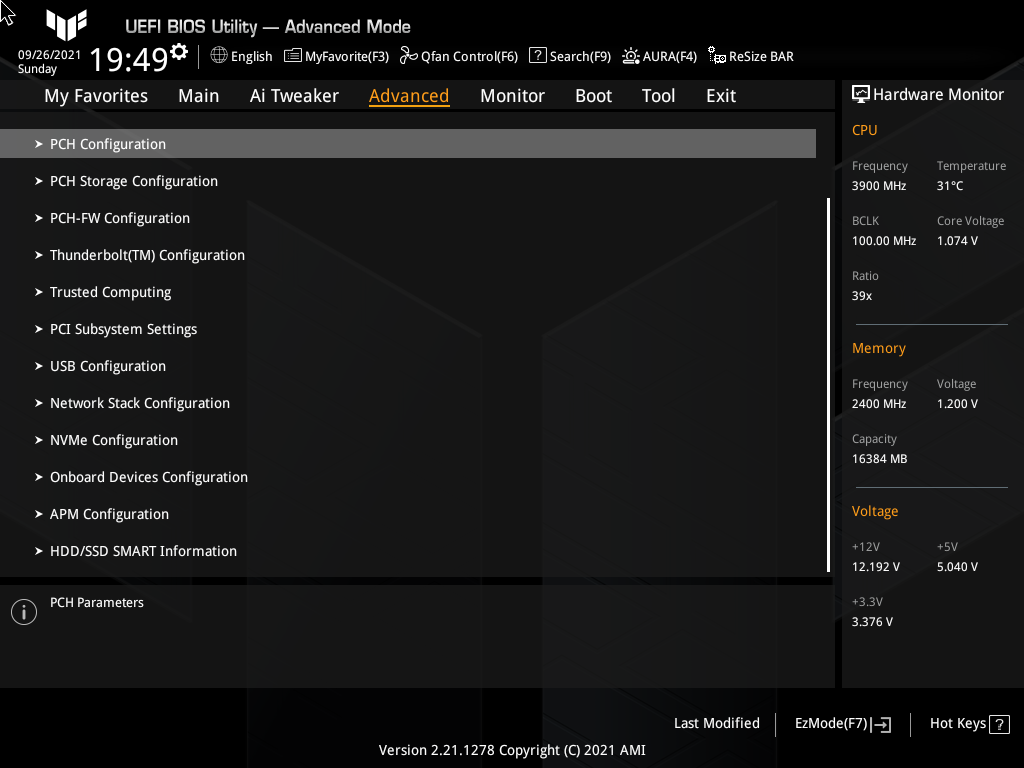1024x768 pixels.
Task: Click the Last Modified button
Action: click(716, 723)
